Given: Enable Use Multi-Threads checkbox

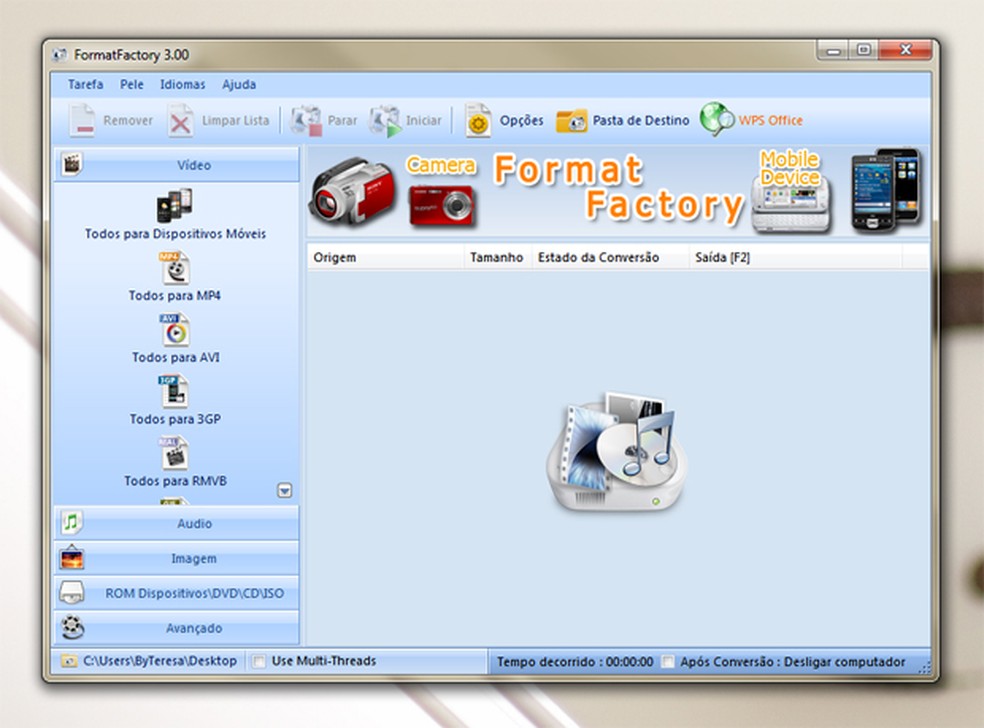Looking at the screenshot, I should pos(259,661).
